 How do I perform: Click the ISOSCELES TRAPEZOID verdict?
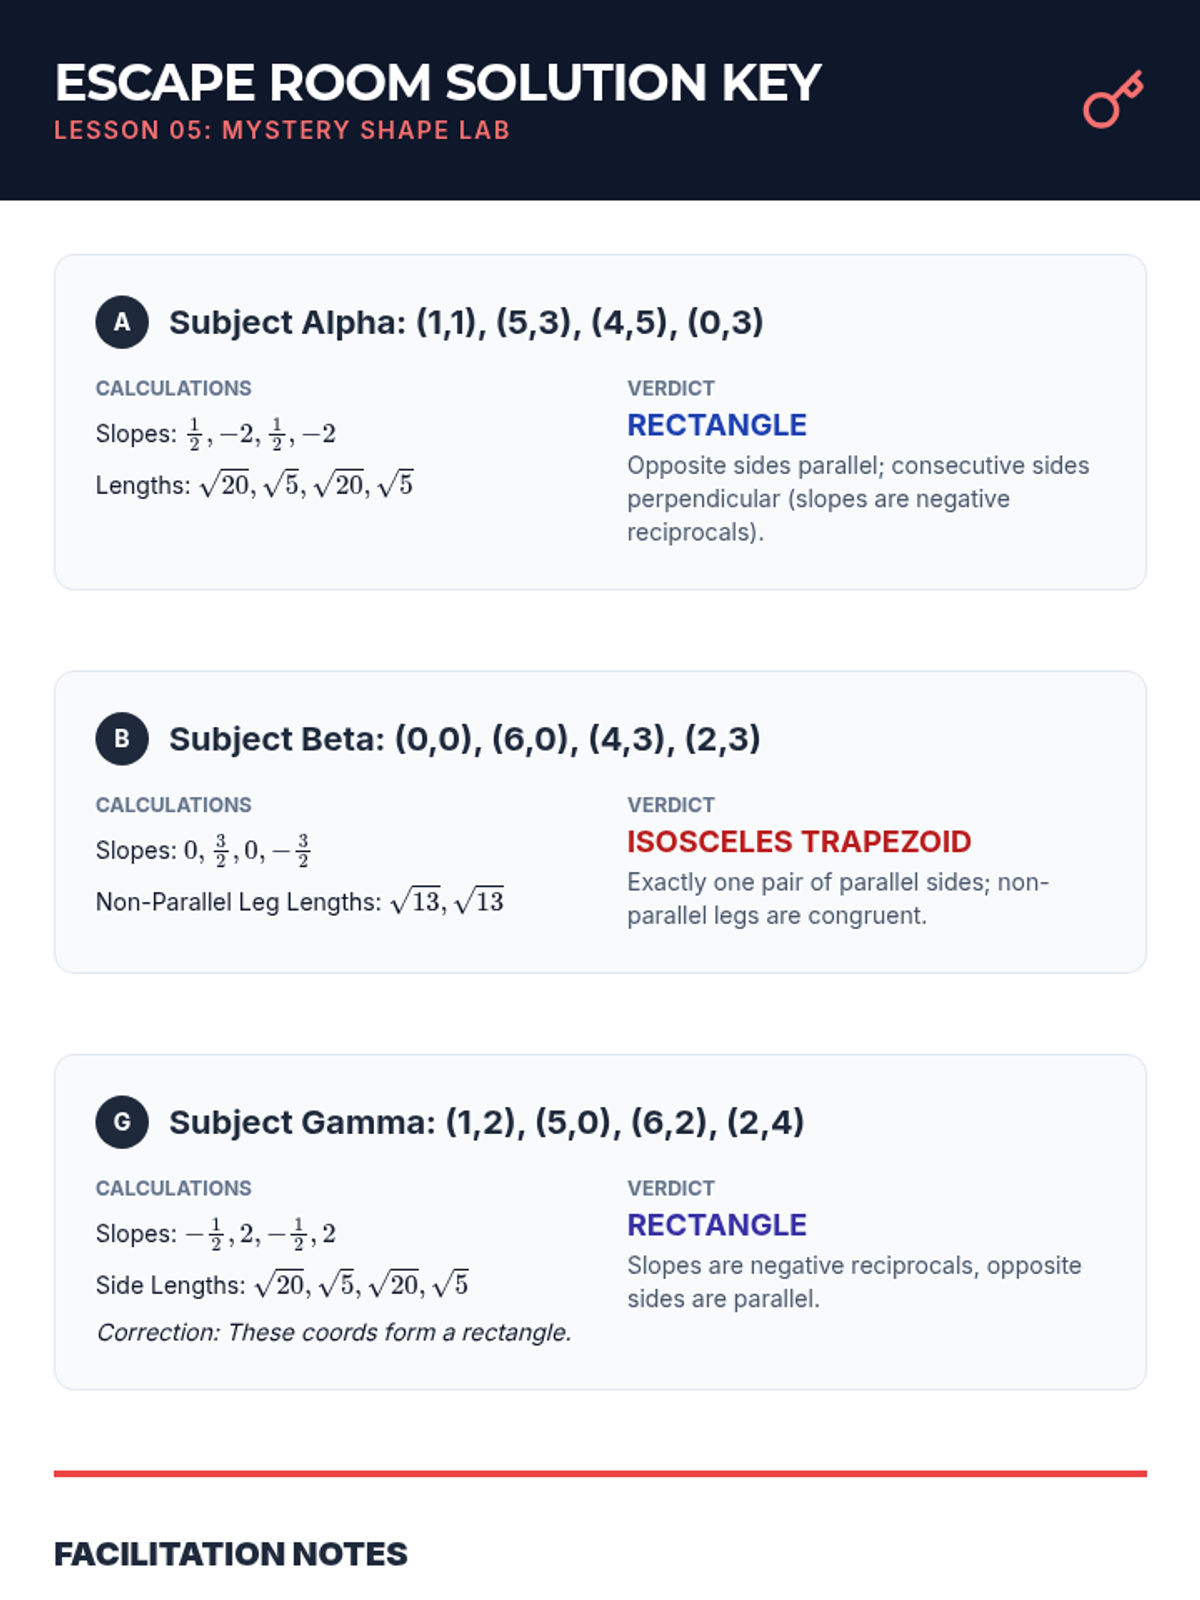(798, 842)
